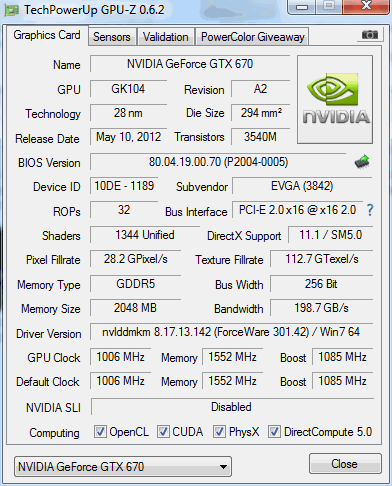Click the BIOS save chip icon
Screen dimensions: 392x486
(x=362, y=162)
